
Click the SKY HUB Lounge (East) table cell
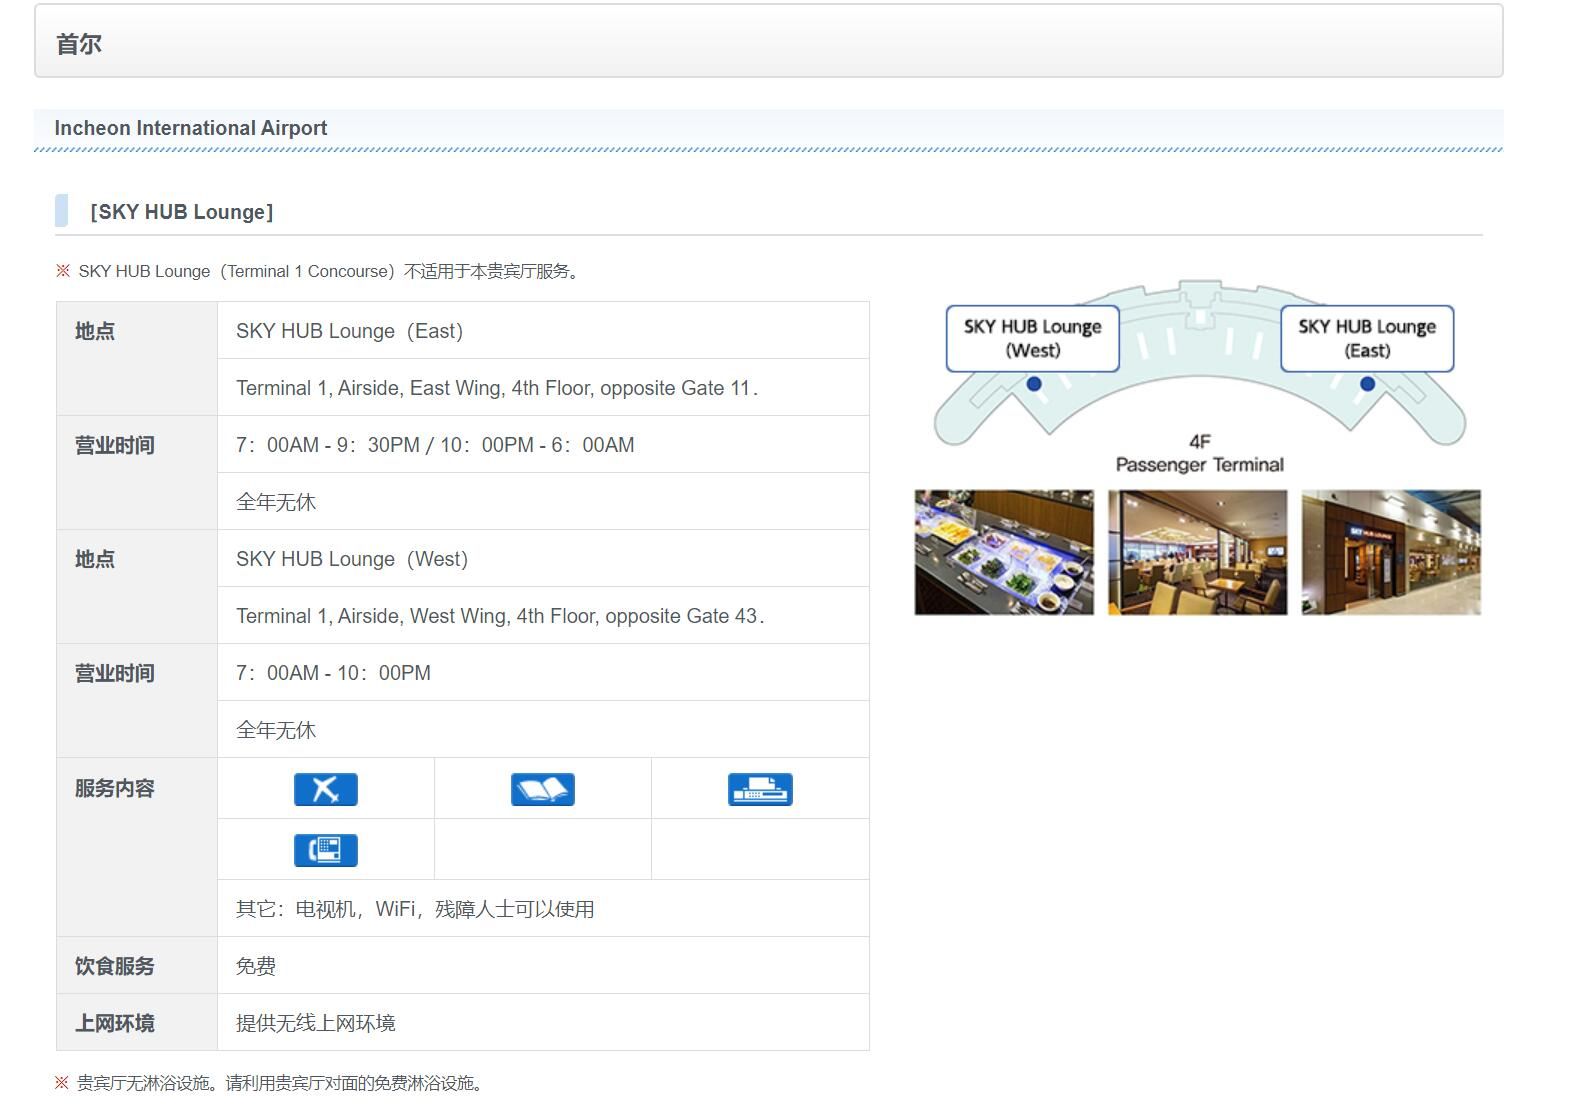[543, 331]
